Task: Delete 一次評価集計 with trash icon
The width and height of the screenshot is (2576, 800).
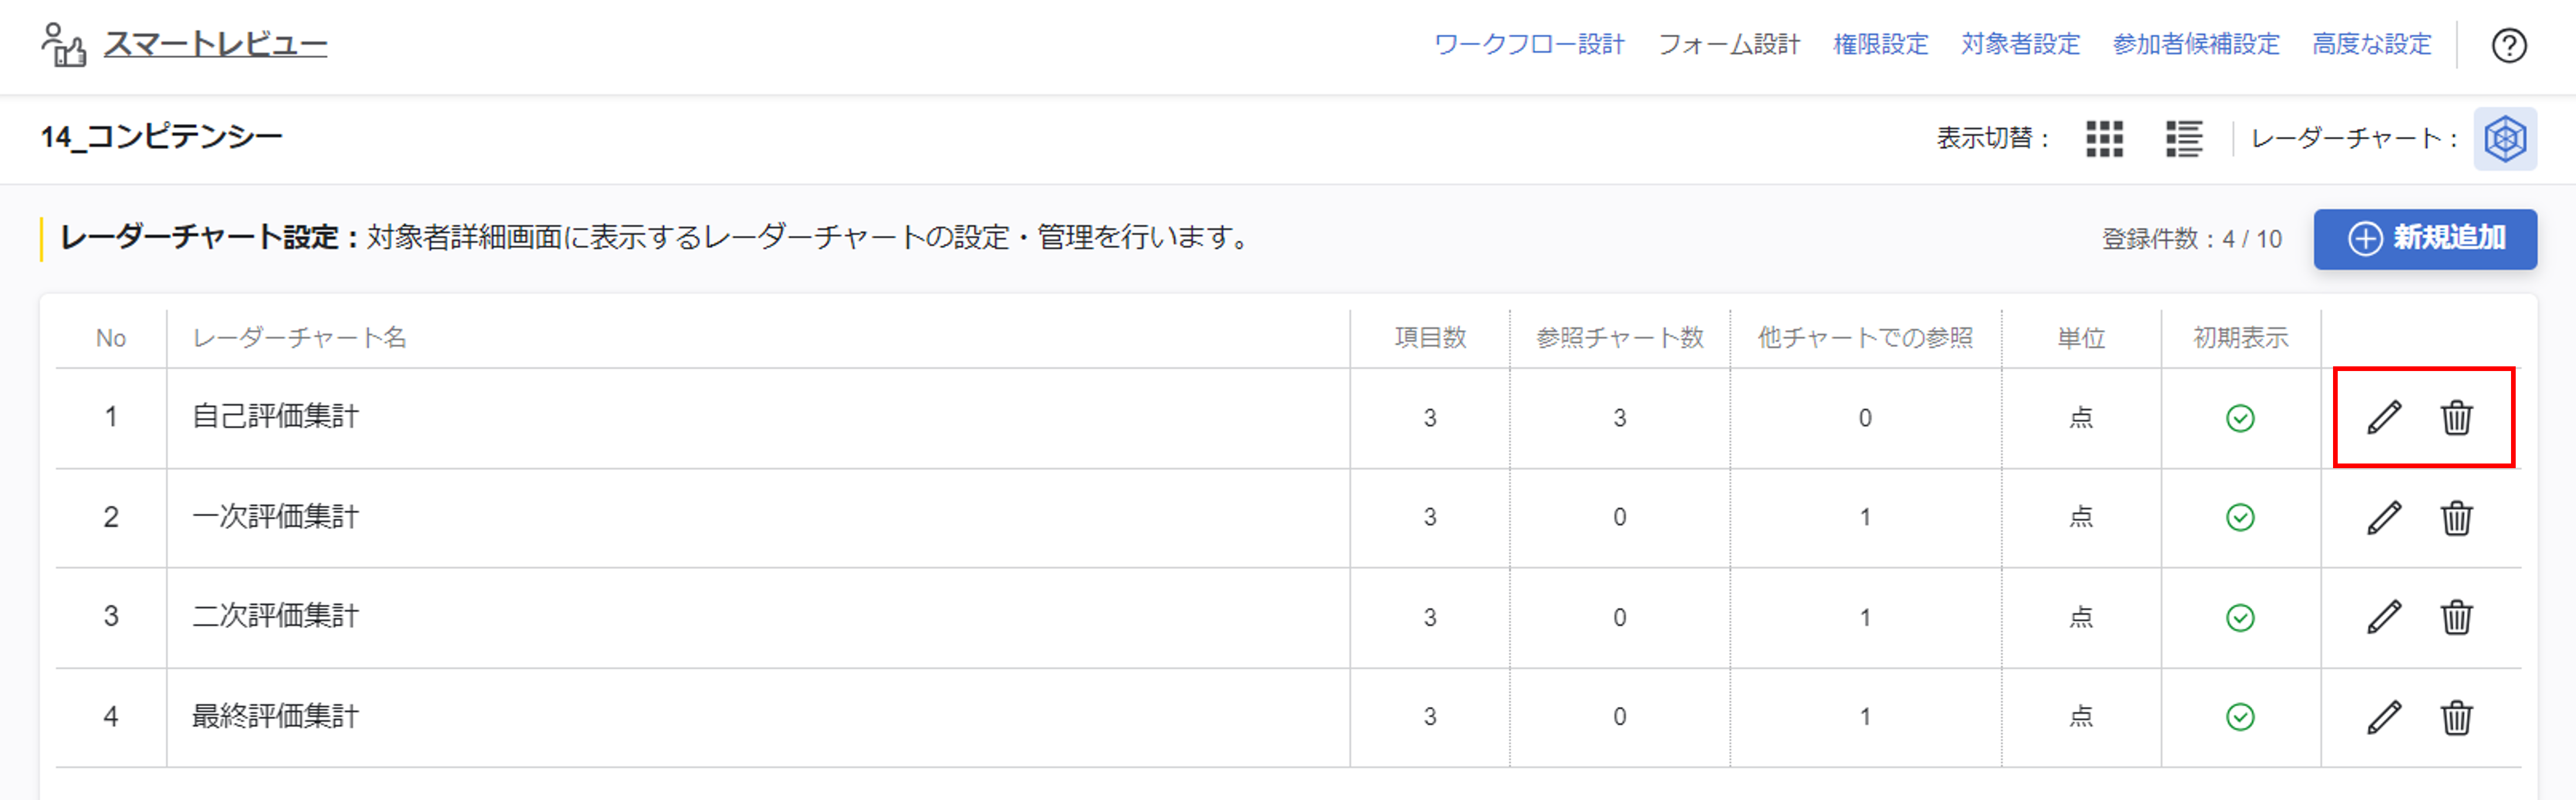Action: (2456, 517)
